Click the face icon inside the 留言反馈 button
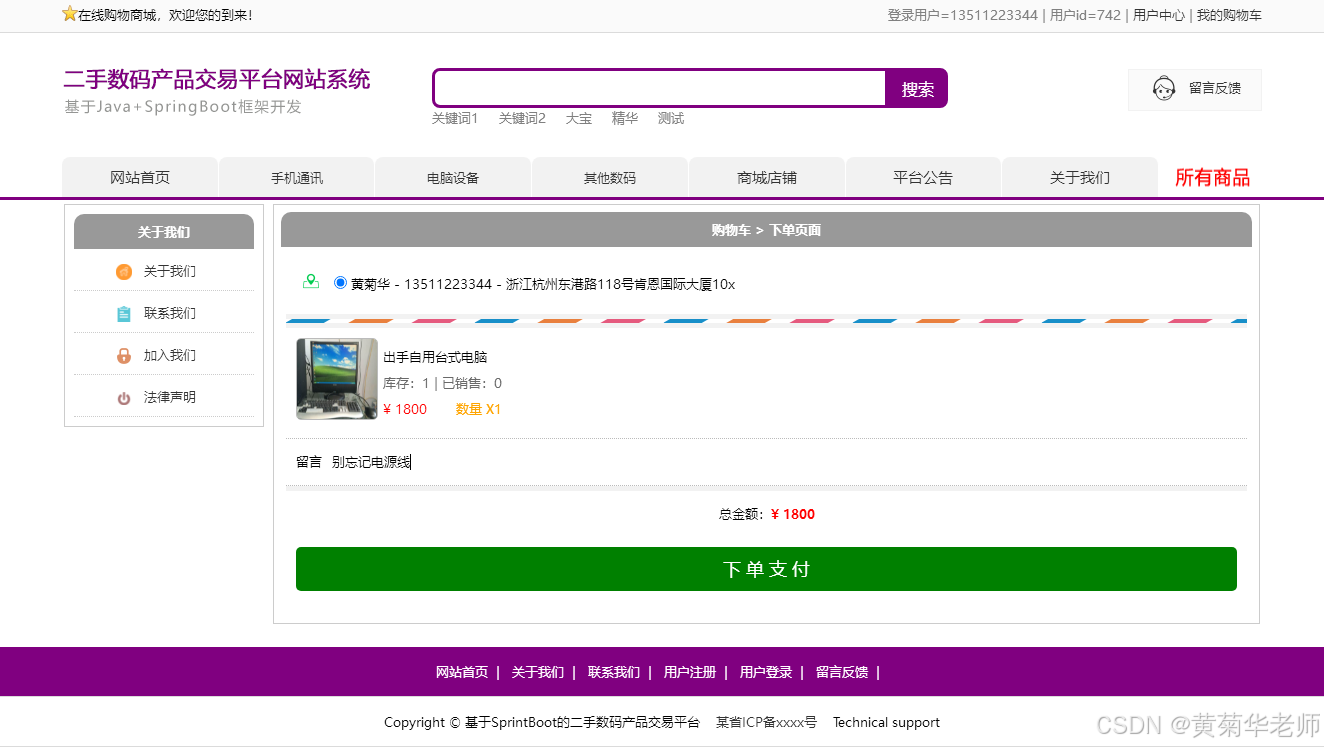The height and width of the screenshot is (747, 1324). (x=1163, y=89)
